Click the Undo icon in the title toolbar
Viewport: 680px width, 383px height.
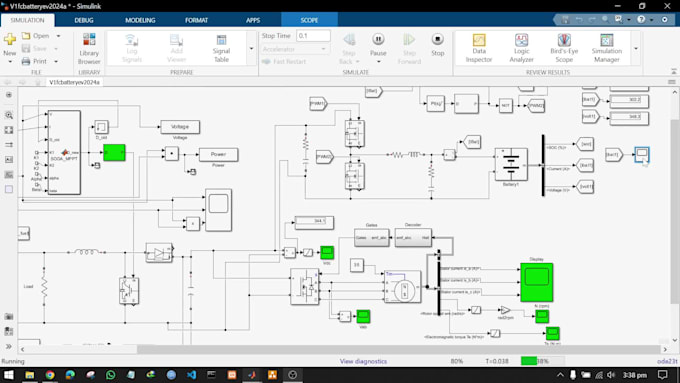click(x=579, y=20)
